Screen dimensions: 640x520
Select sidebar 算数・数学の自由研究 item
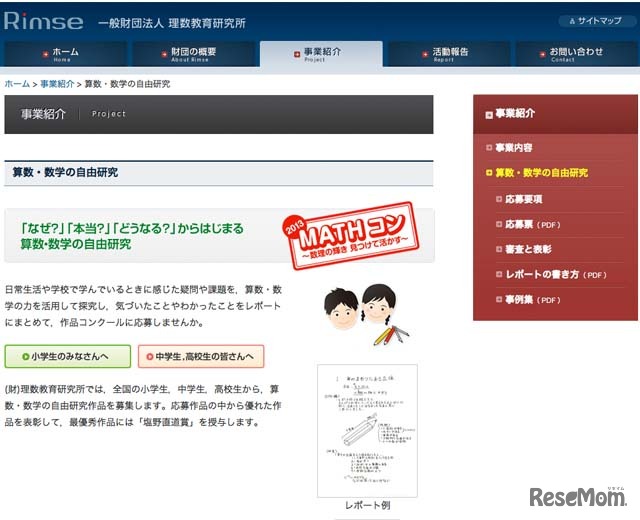tap(541, 173)
